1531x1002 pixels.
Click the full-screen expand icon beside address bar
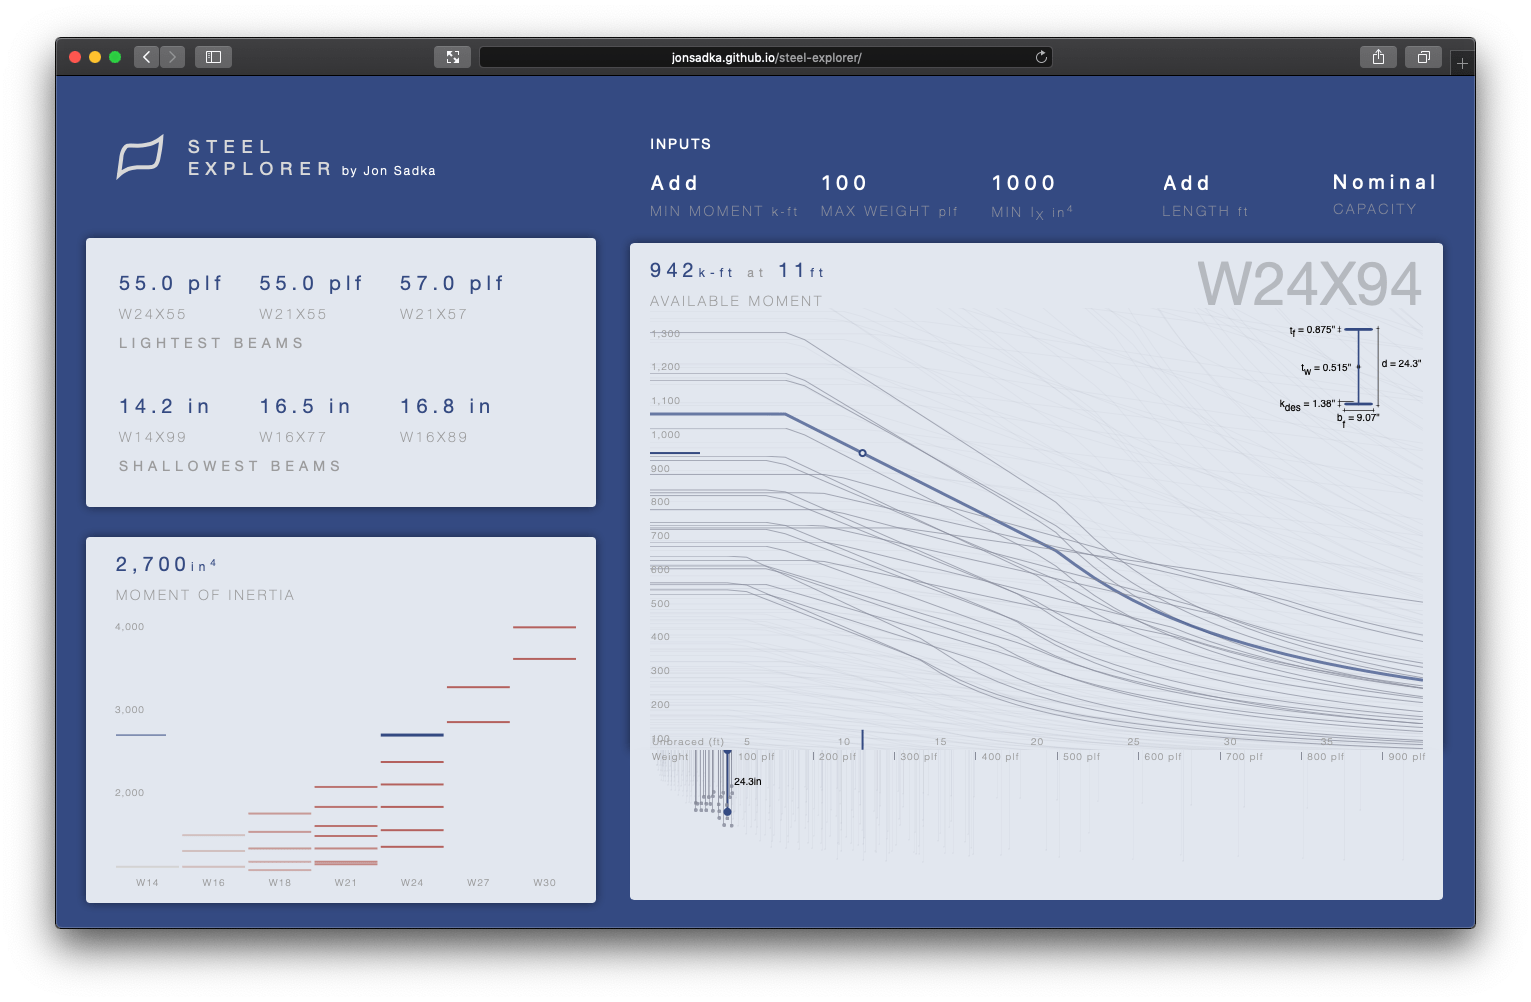(452, 57)
